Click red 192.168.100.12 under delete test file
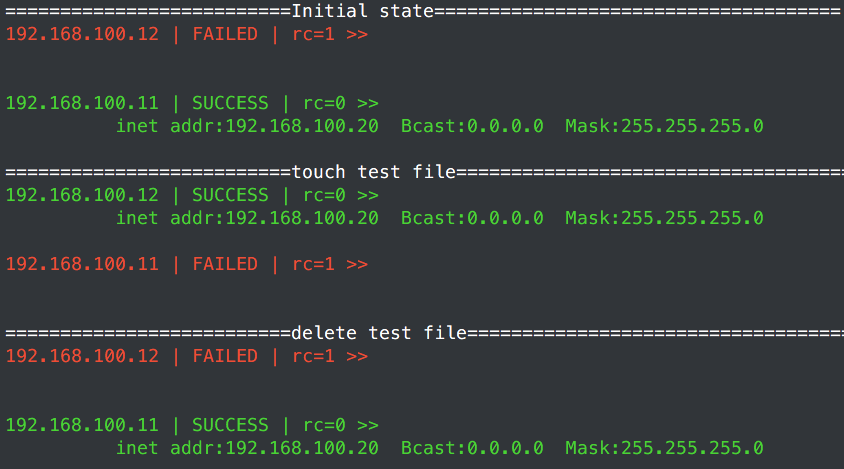Viewport: 844px width, 469px height. (82, 356)
